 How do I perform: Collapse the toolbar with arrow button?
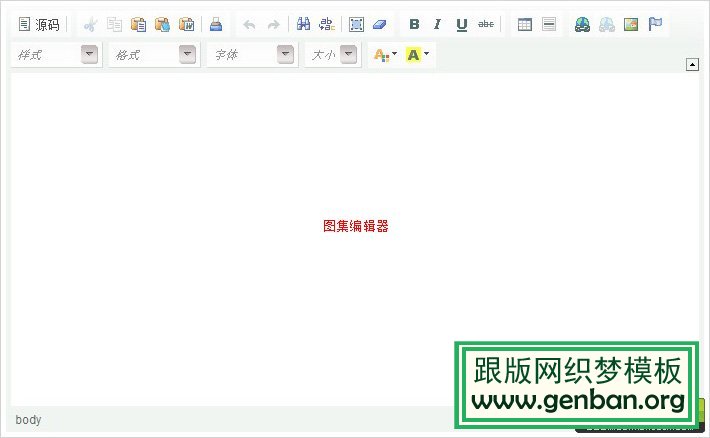tap(692, 65)
